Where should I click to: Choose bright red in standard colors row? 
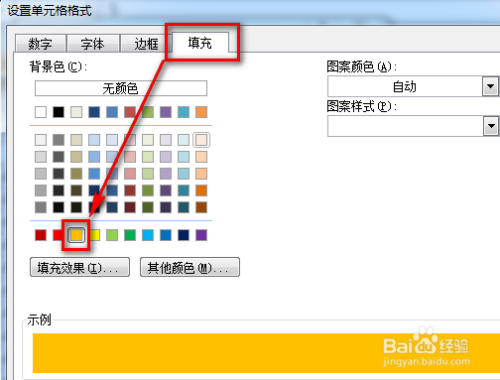[x=58, y=235]
